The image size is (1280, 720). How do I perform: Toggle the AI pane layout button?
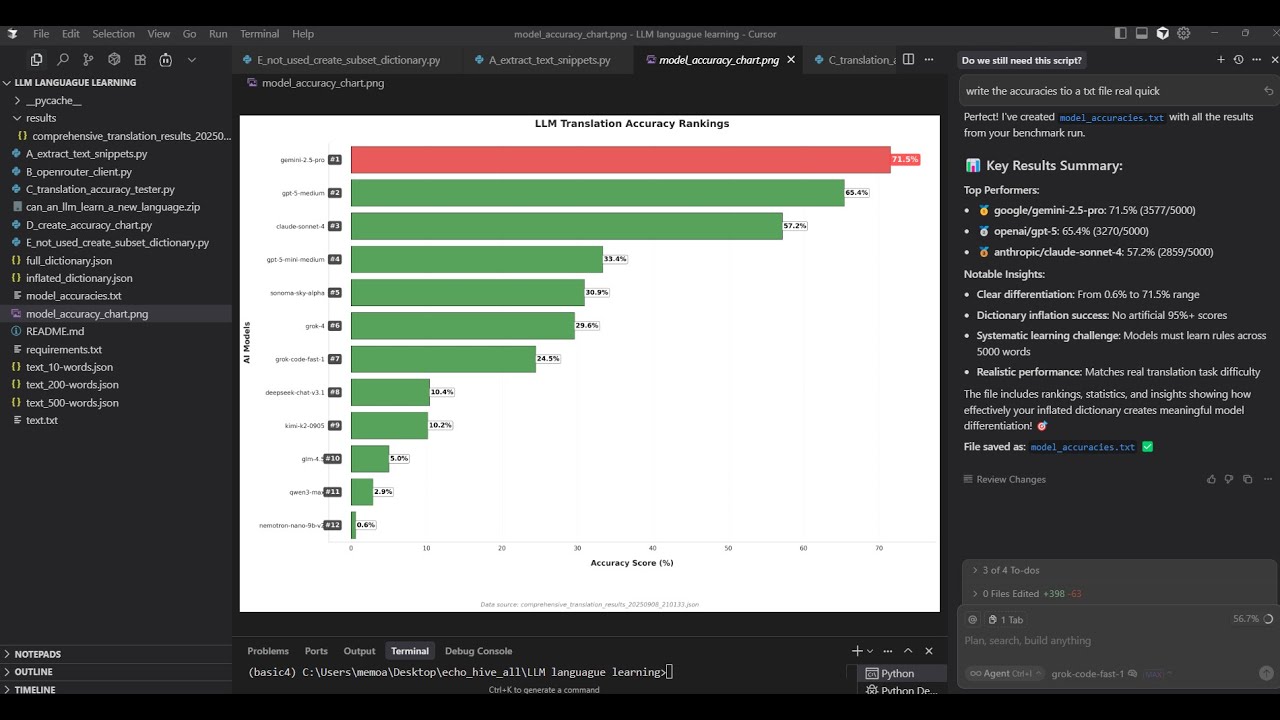click(1163, 33)
